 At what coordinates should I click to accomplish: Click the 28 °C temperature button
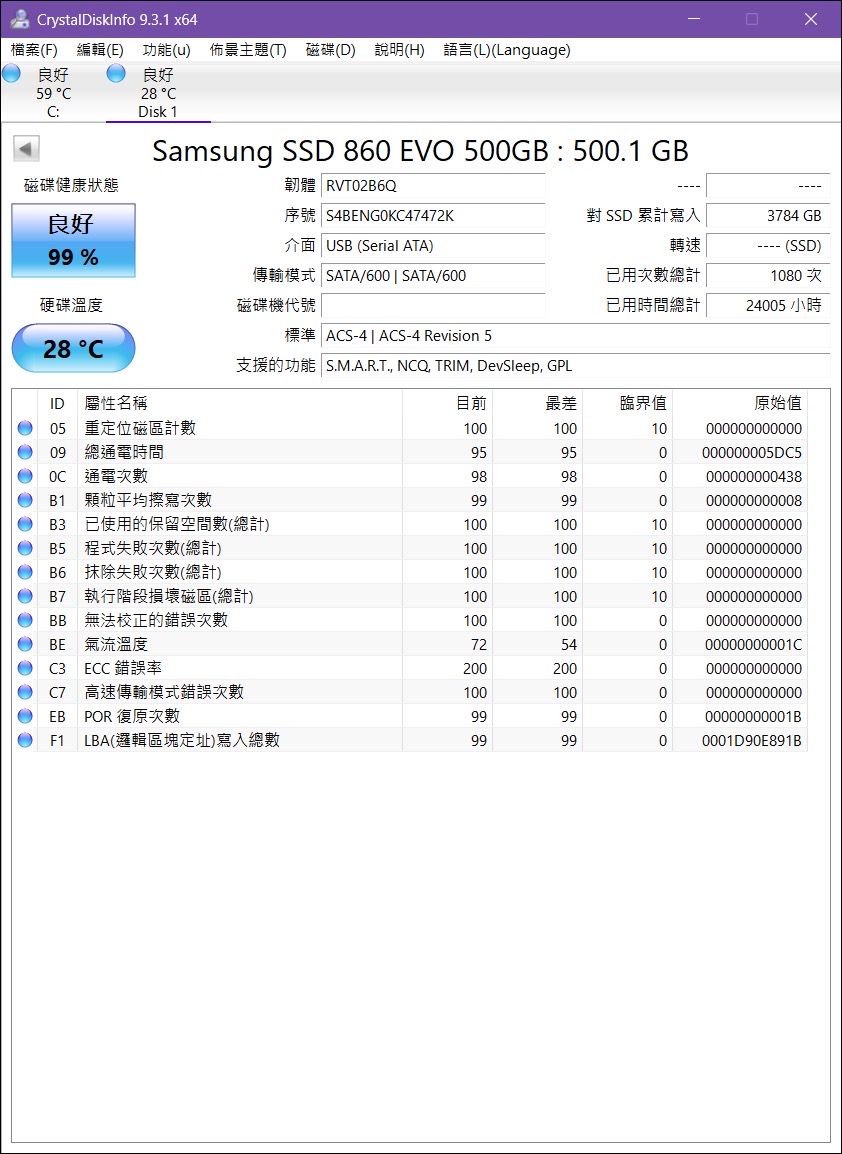pos(73,349)
